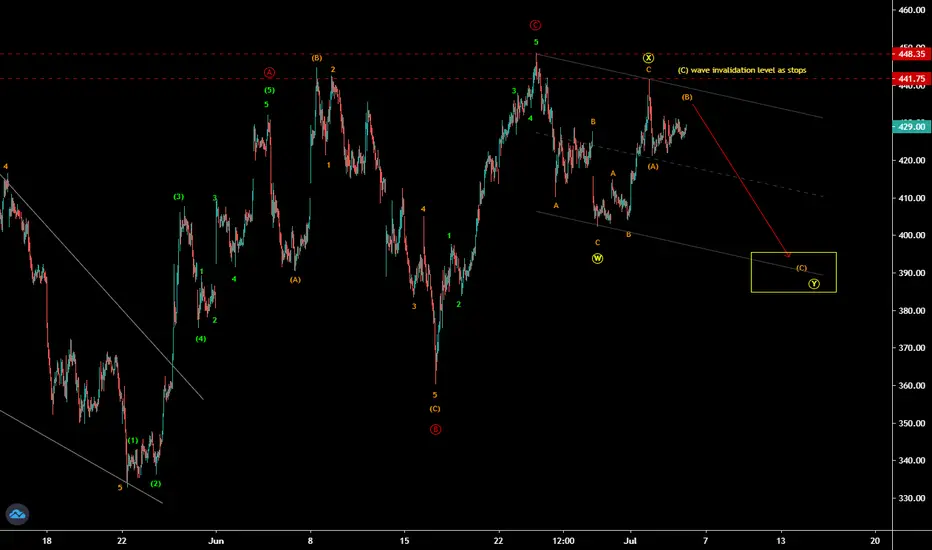Screen dimensions: 932x550
Task: Select the yellow circled W wave label
Action: tap(597, 259)
